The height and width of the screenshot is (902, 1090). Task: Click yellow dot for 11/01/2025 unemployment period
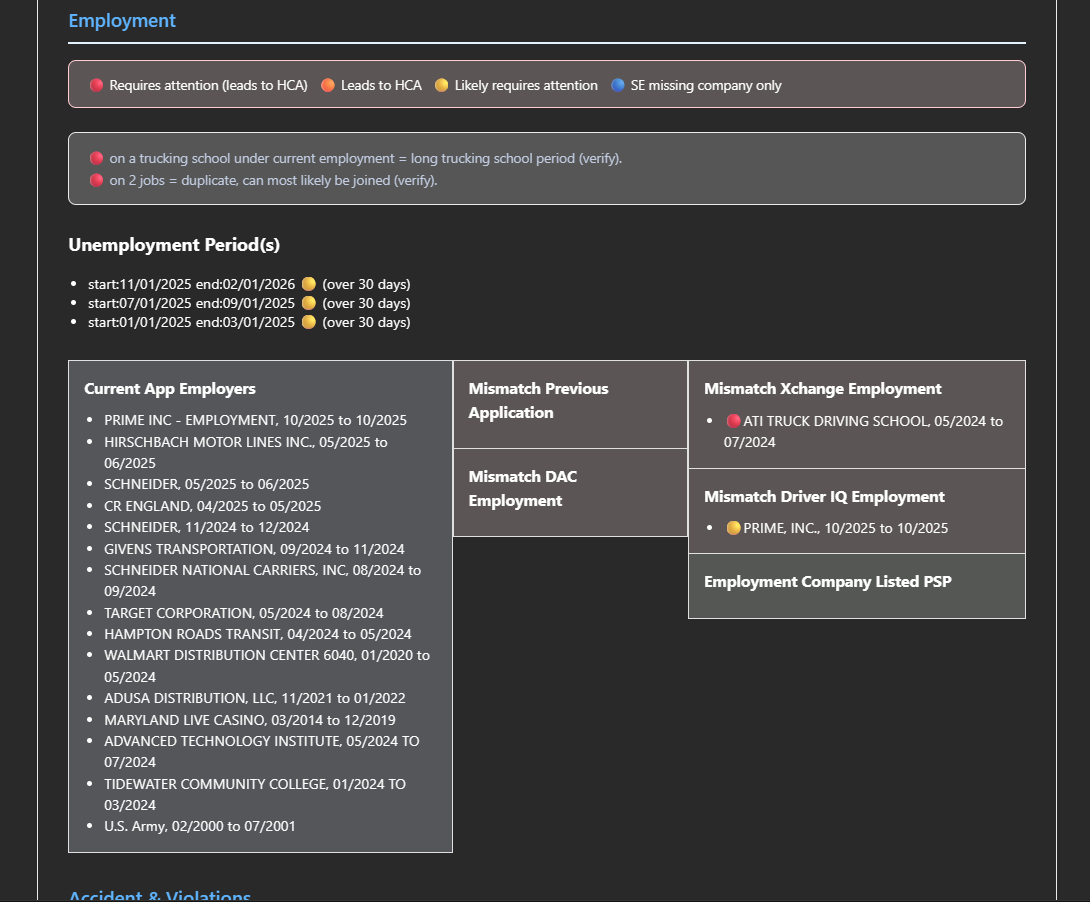(x=309, y=284)
